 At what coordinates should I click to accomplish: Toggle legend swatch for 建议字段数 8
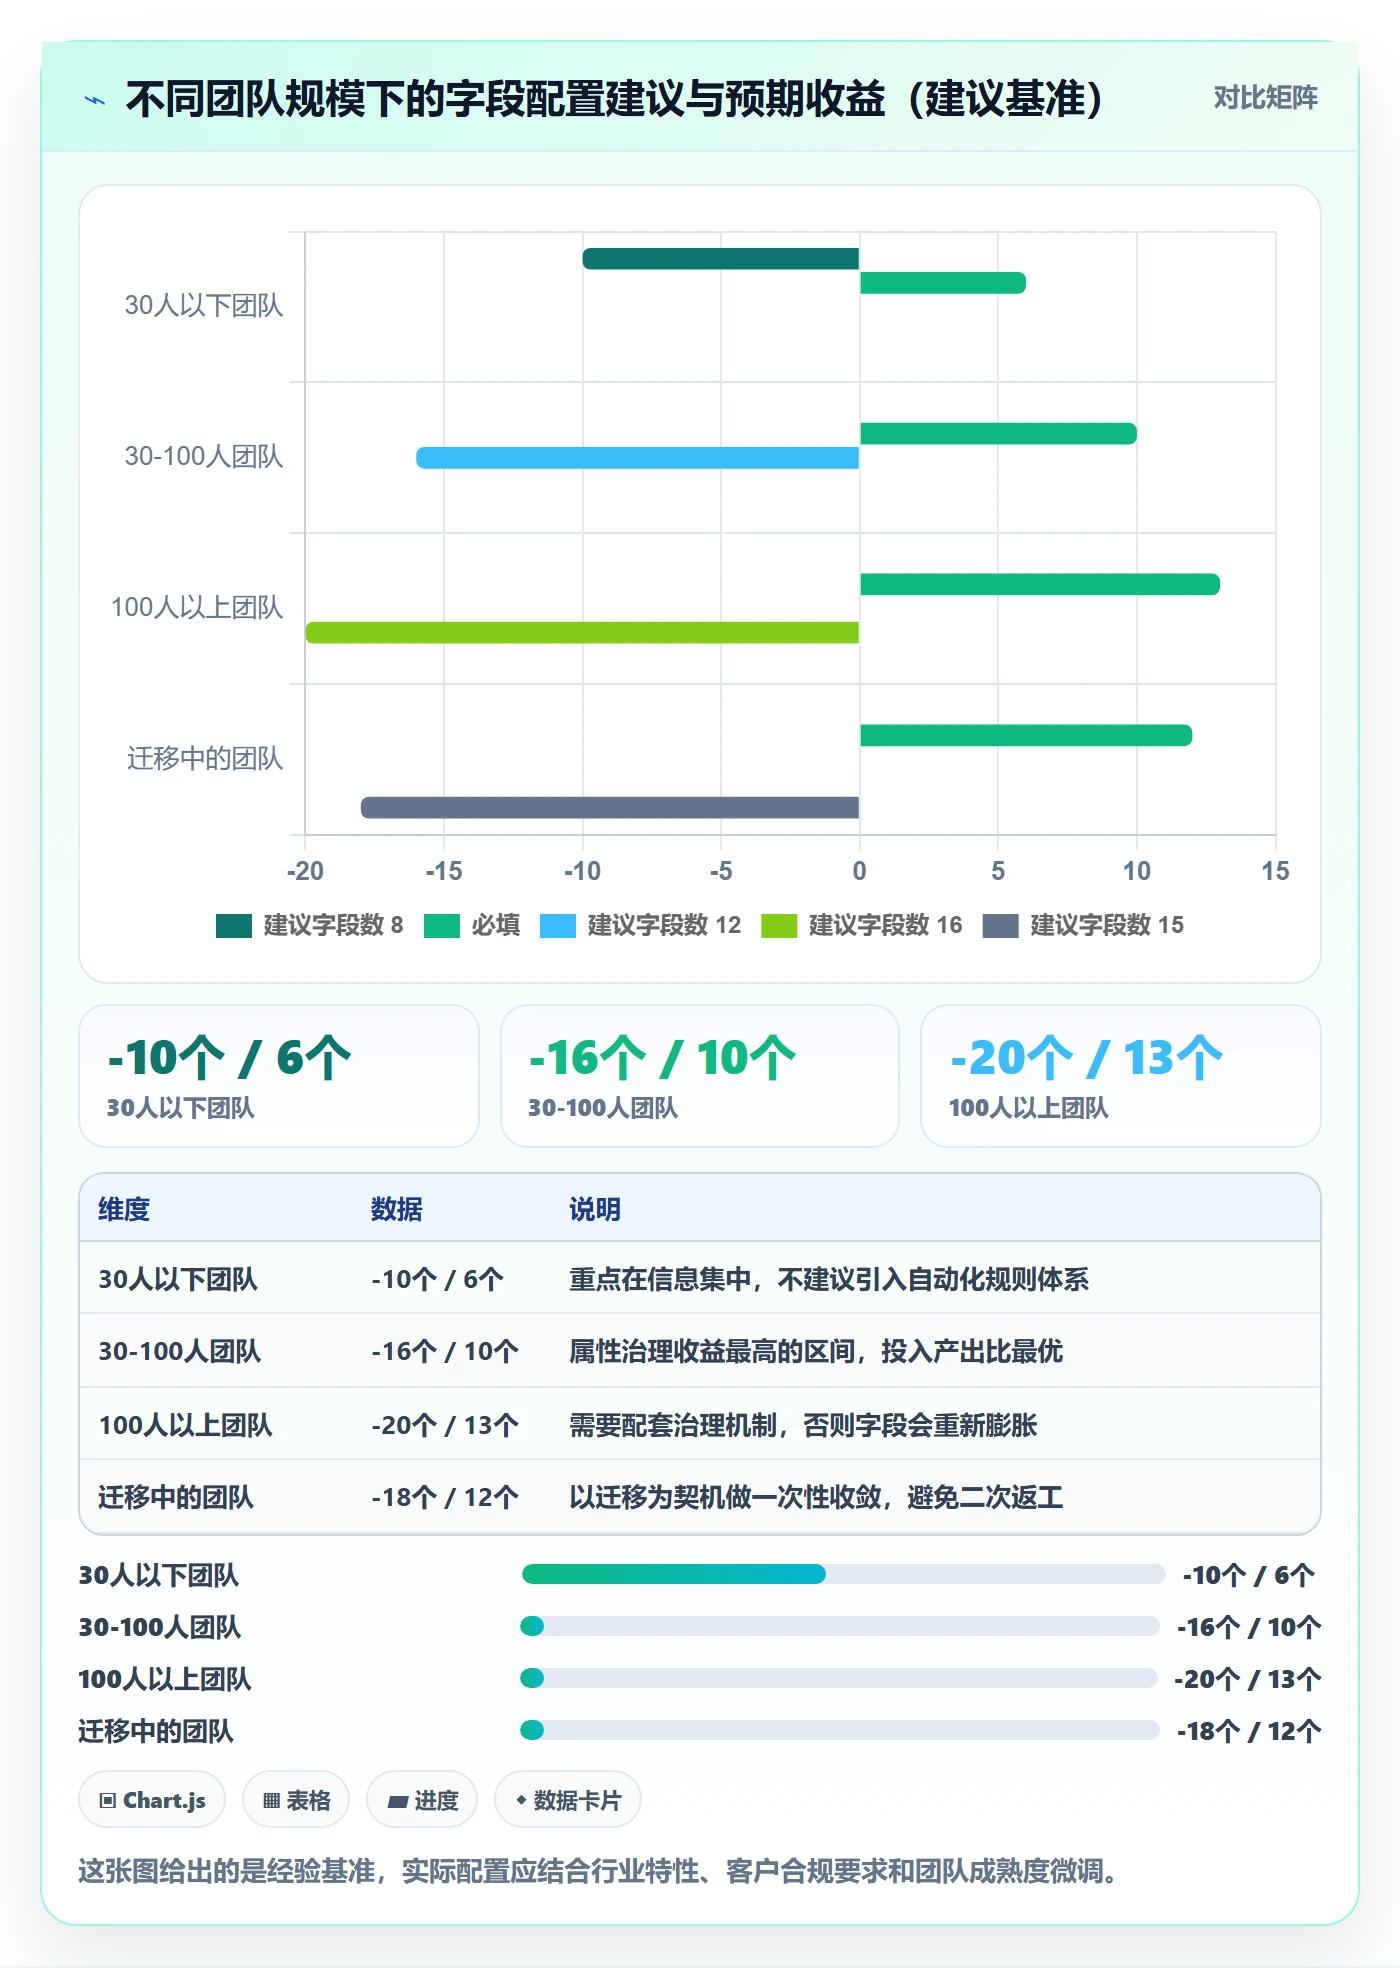point(233,926)
